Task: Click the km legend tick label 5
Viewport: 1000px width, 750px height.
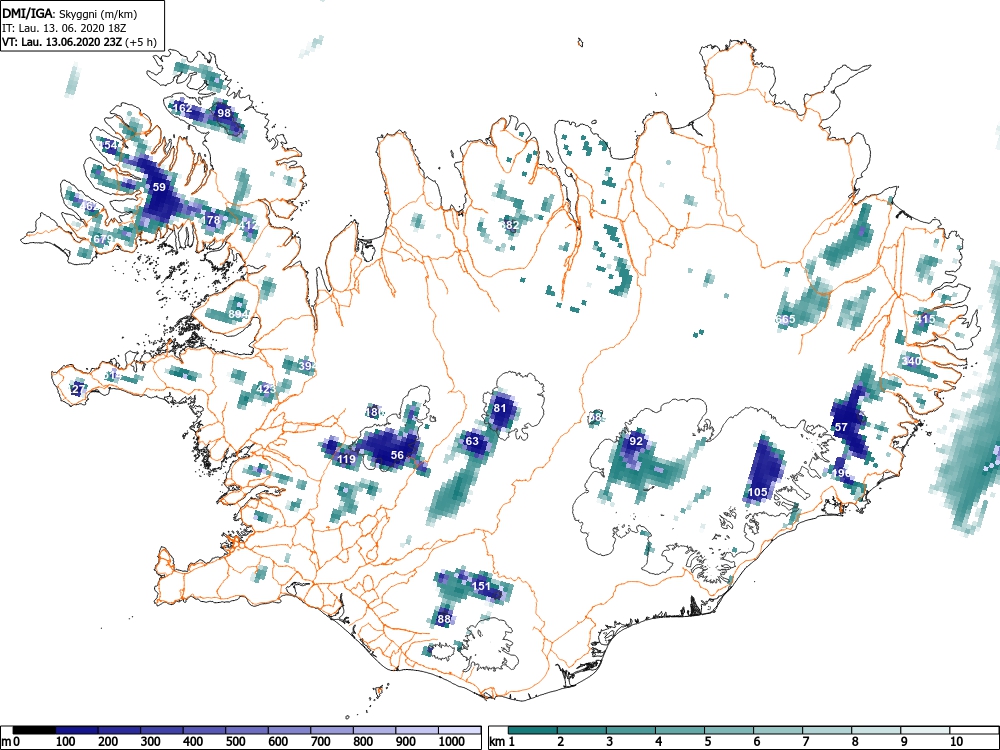Action: (x=708, y=742)
